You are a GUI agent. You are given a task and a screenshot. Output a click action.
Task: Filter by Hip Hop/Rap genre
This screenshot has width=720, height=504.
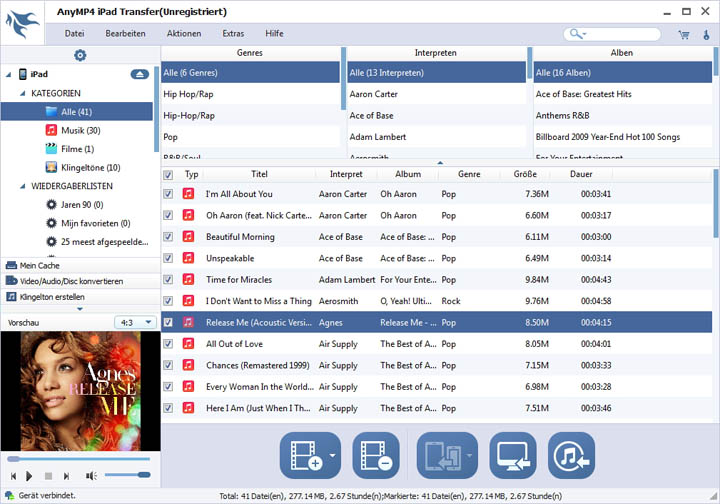250,94
